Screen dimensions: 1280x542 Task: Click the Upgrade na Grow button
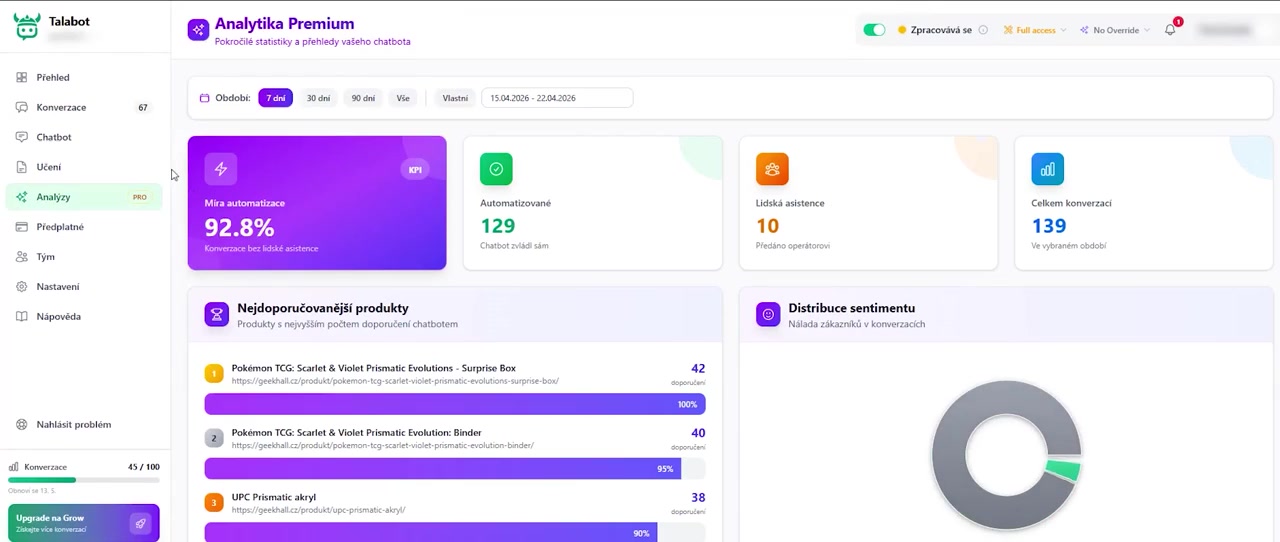84,523
